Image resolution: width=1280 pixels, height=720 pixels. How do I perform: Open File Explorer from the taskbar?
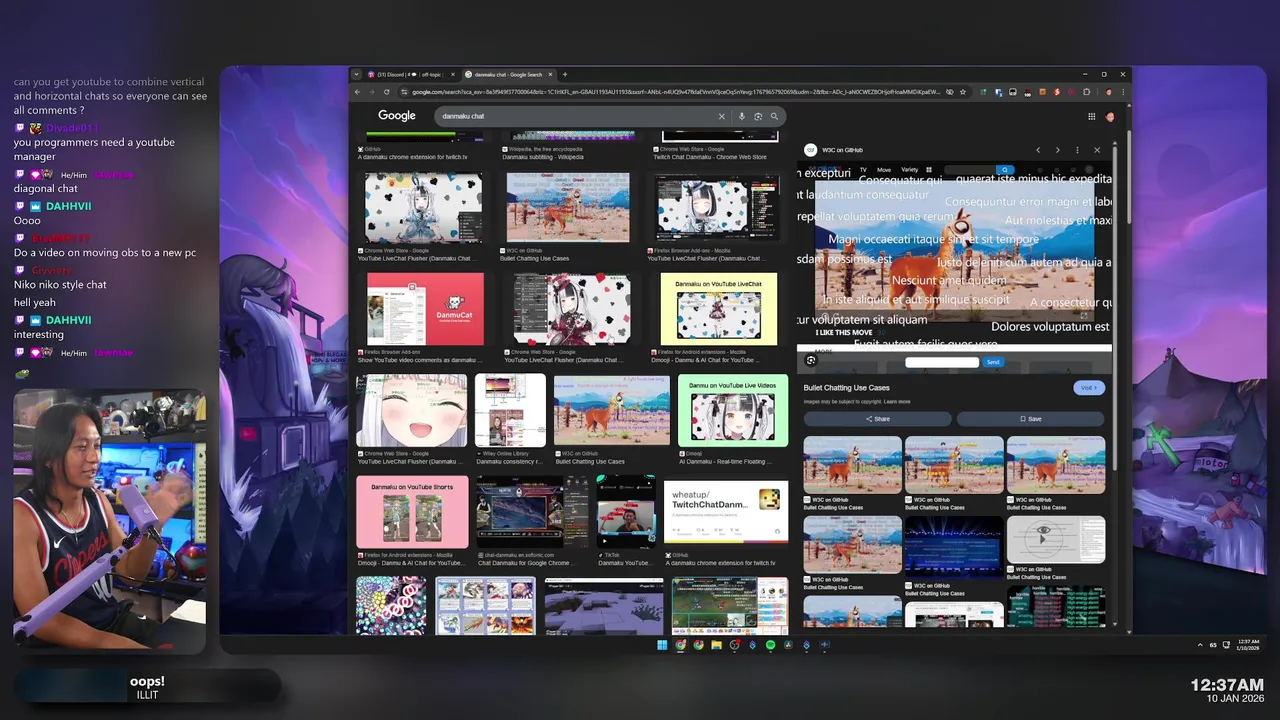click(716, 645)
